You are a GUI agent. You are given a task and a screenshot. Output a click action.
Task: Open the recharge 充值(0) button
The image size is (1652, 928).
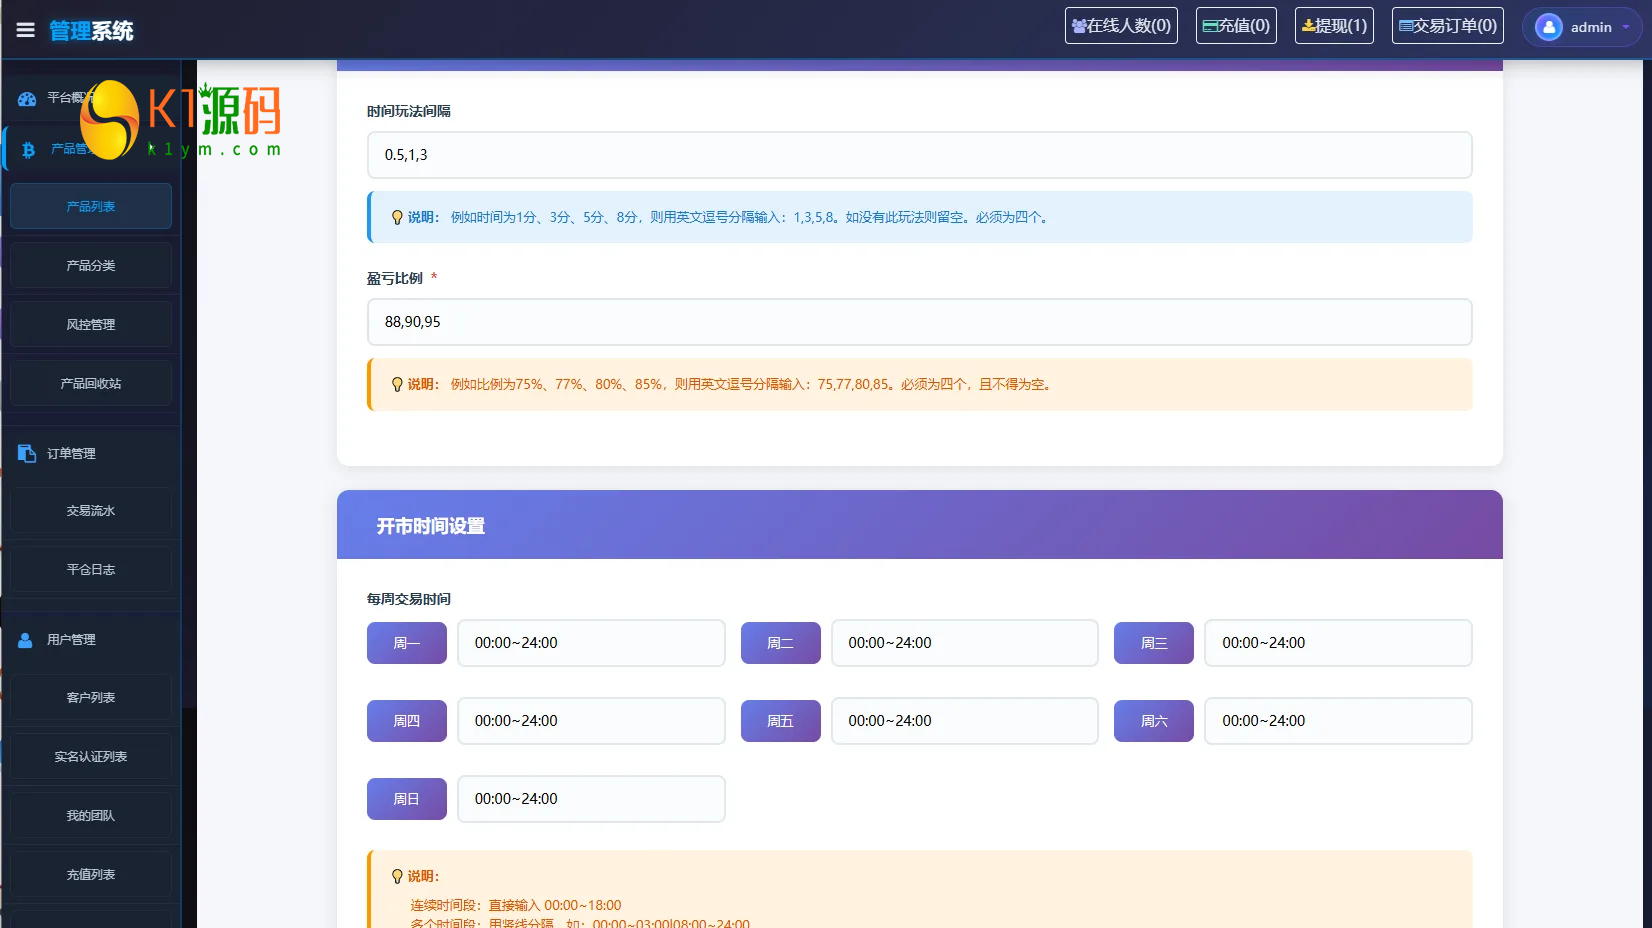[x=1236, y=26]
